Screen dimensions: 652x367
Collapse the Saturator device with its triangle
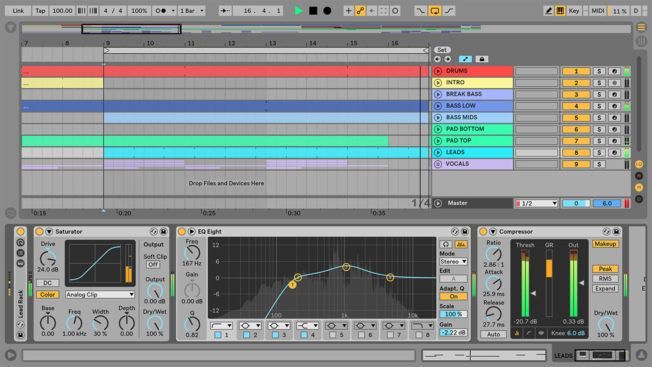point(49,232)
